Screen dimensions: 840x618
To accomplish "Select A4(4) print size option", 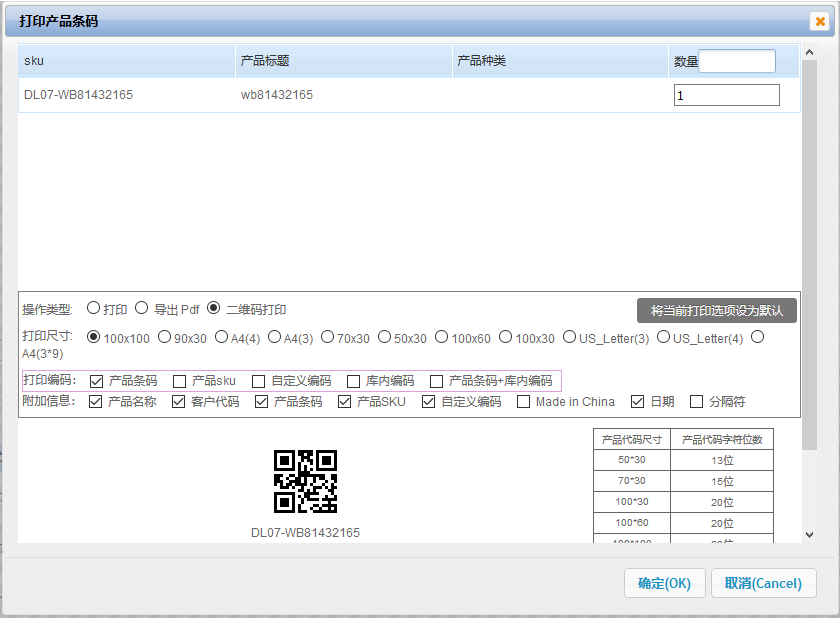I will [x=224, y=338].
